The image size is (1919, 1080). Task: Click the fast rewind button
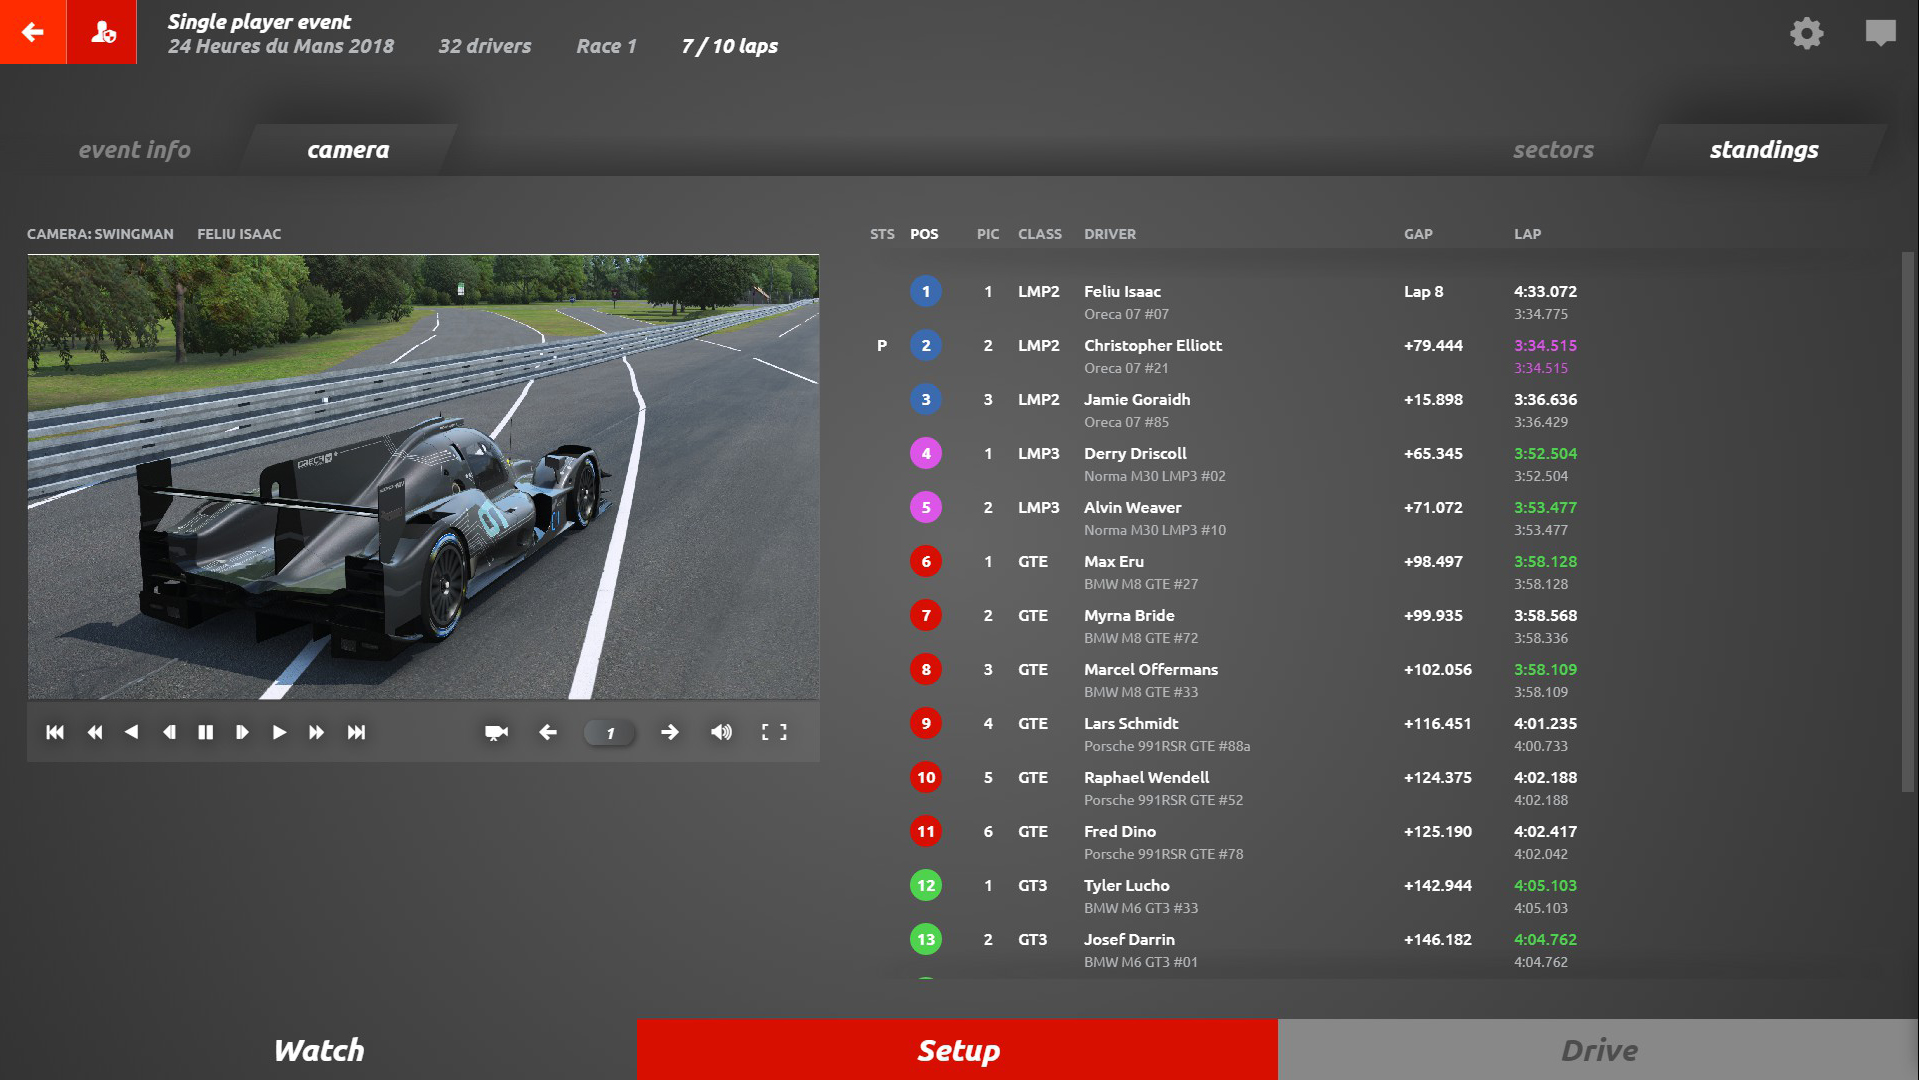(x=95, y=732)
